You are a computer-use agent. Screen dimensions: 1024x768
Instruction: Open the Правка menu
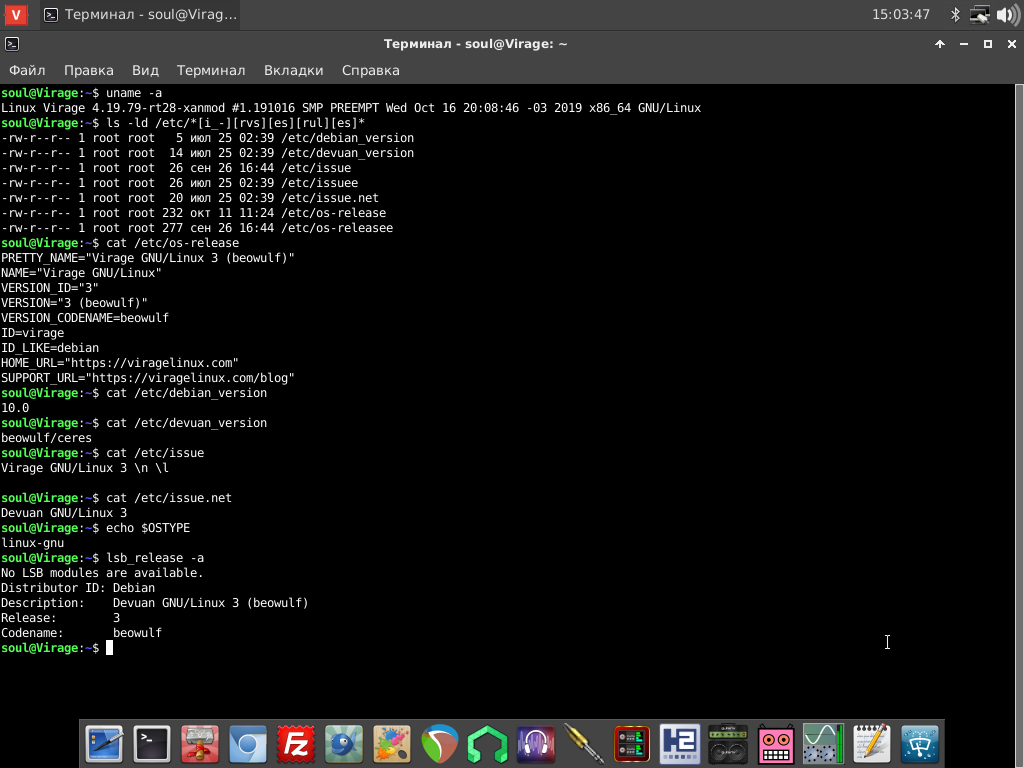tap(89, 70)
